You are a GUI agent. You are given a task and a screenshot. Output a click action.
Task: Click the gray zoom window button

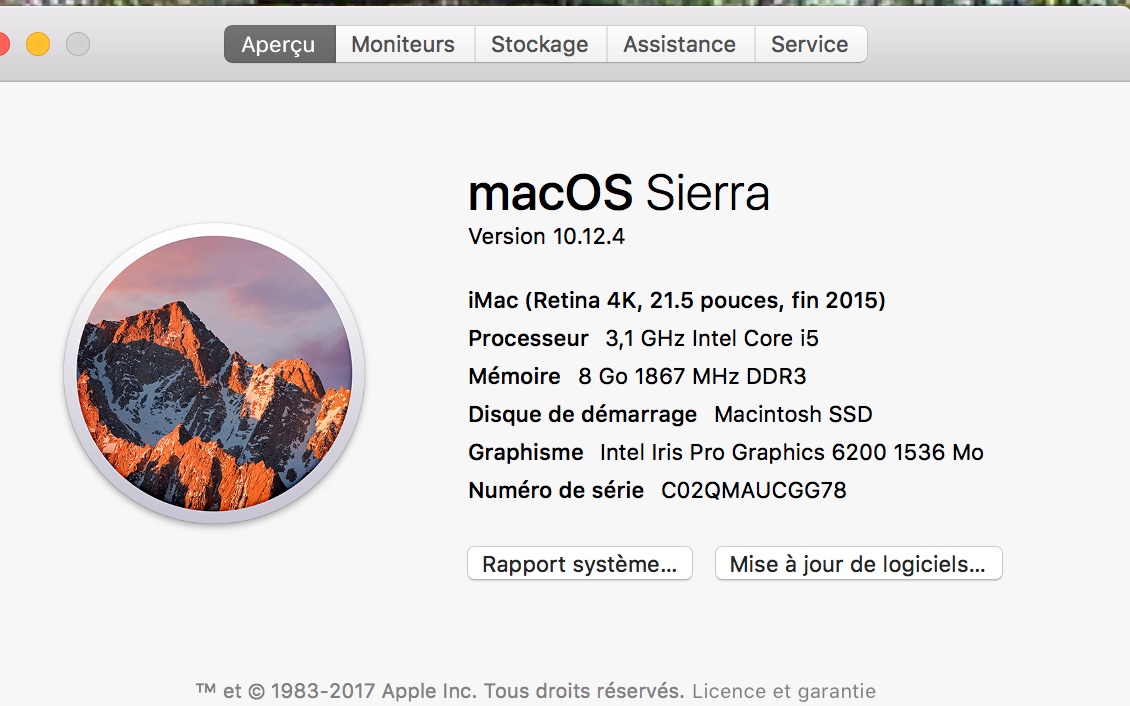78,44
